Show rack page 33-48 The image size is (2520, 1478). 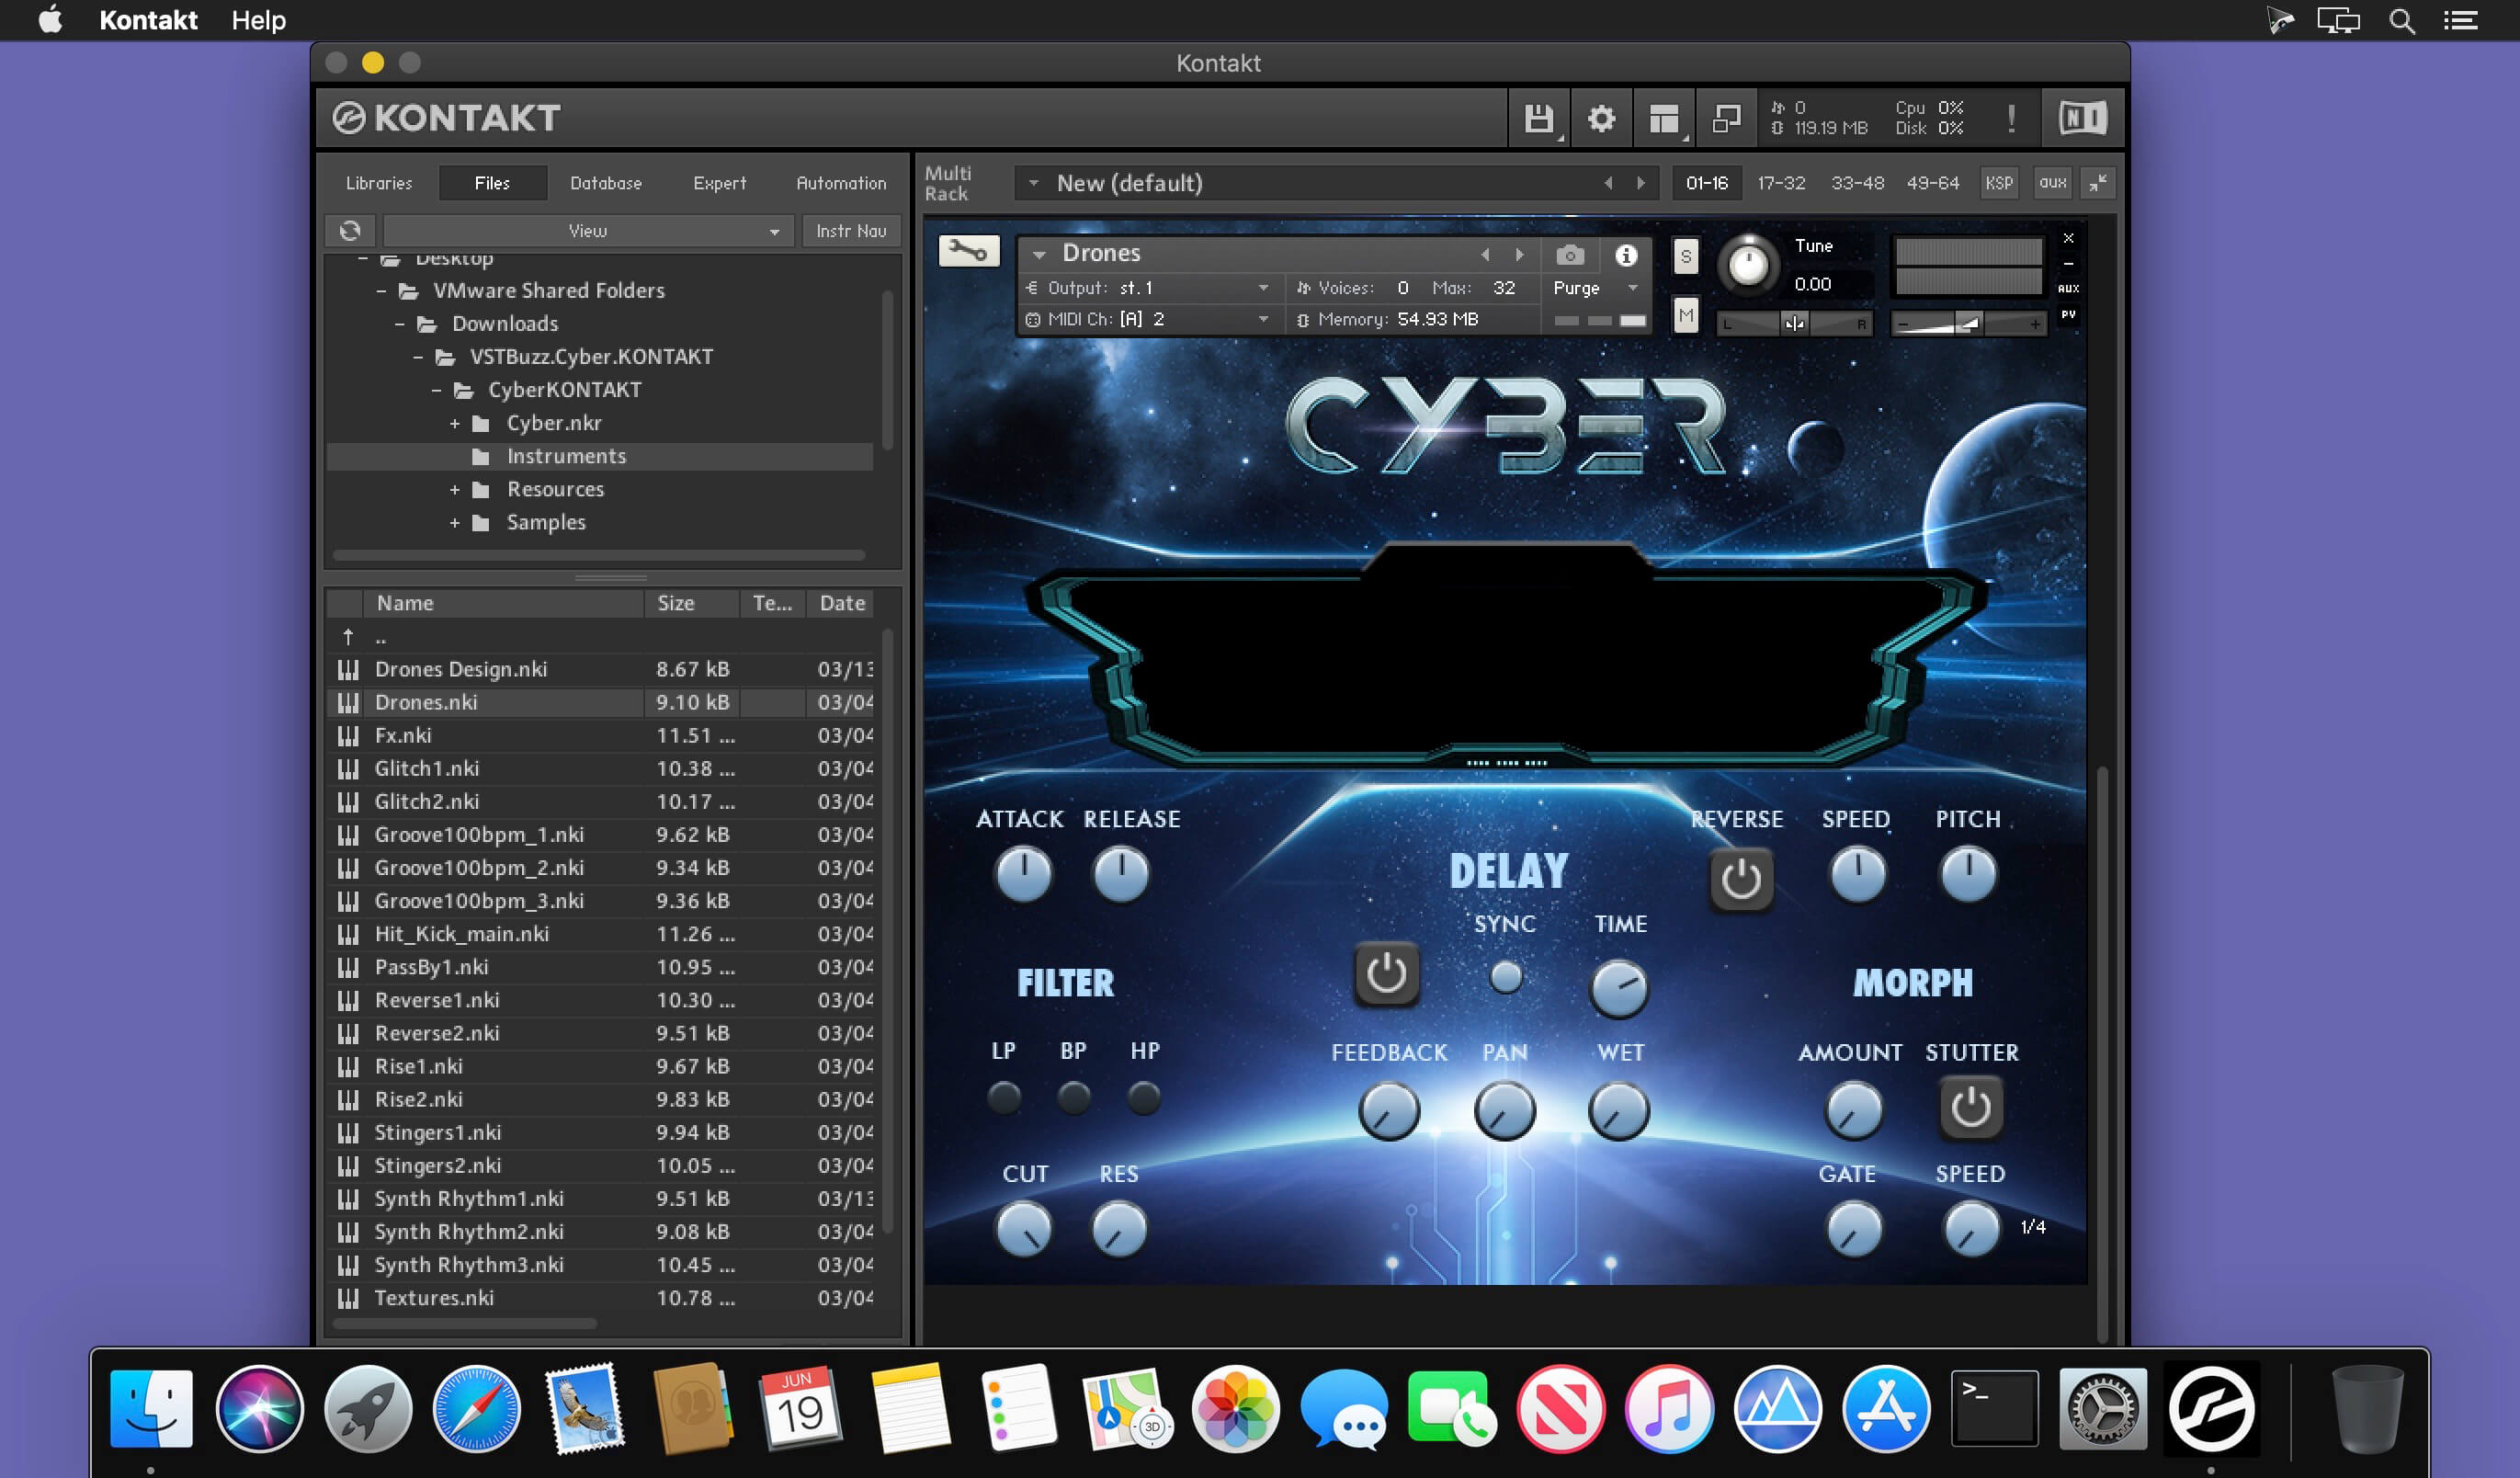[x=1857, y=183]
